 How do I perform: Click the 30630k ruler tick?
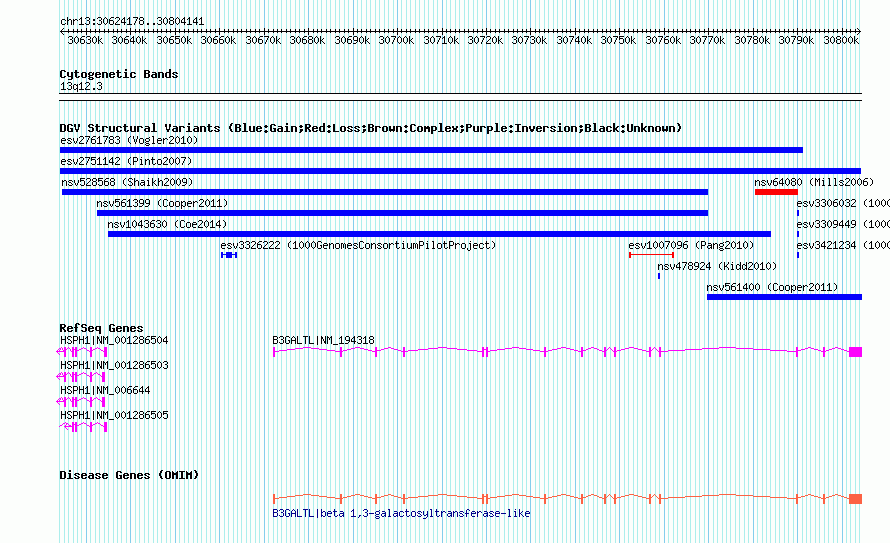coord(85,40)
